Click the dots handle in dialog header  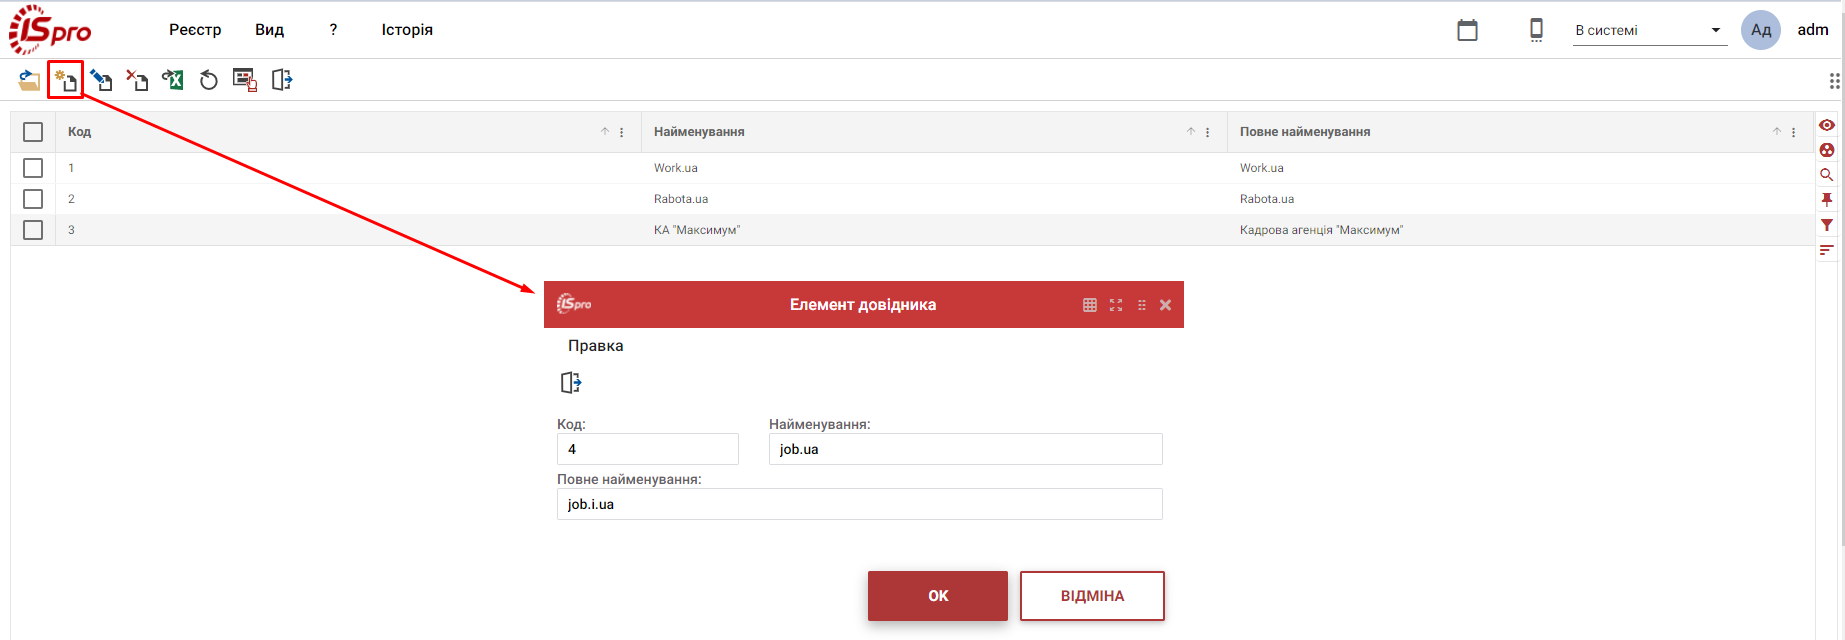click(x=1142, y=305)
